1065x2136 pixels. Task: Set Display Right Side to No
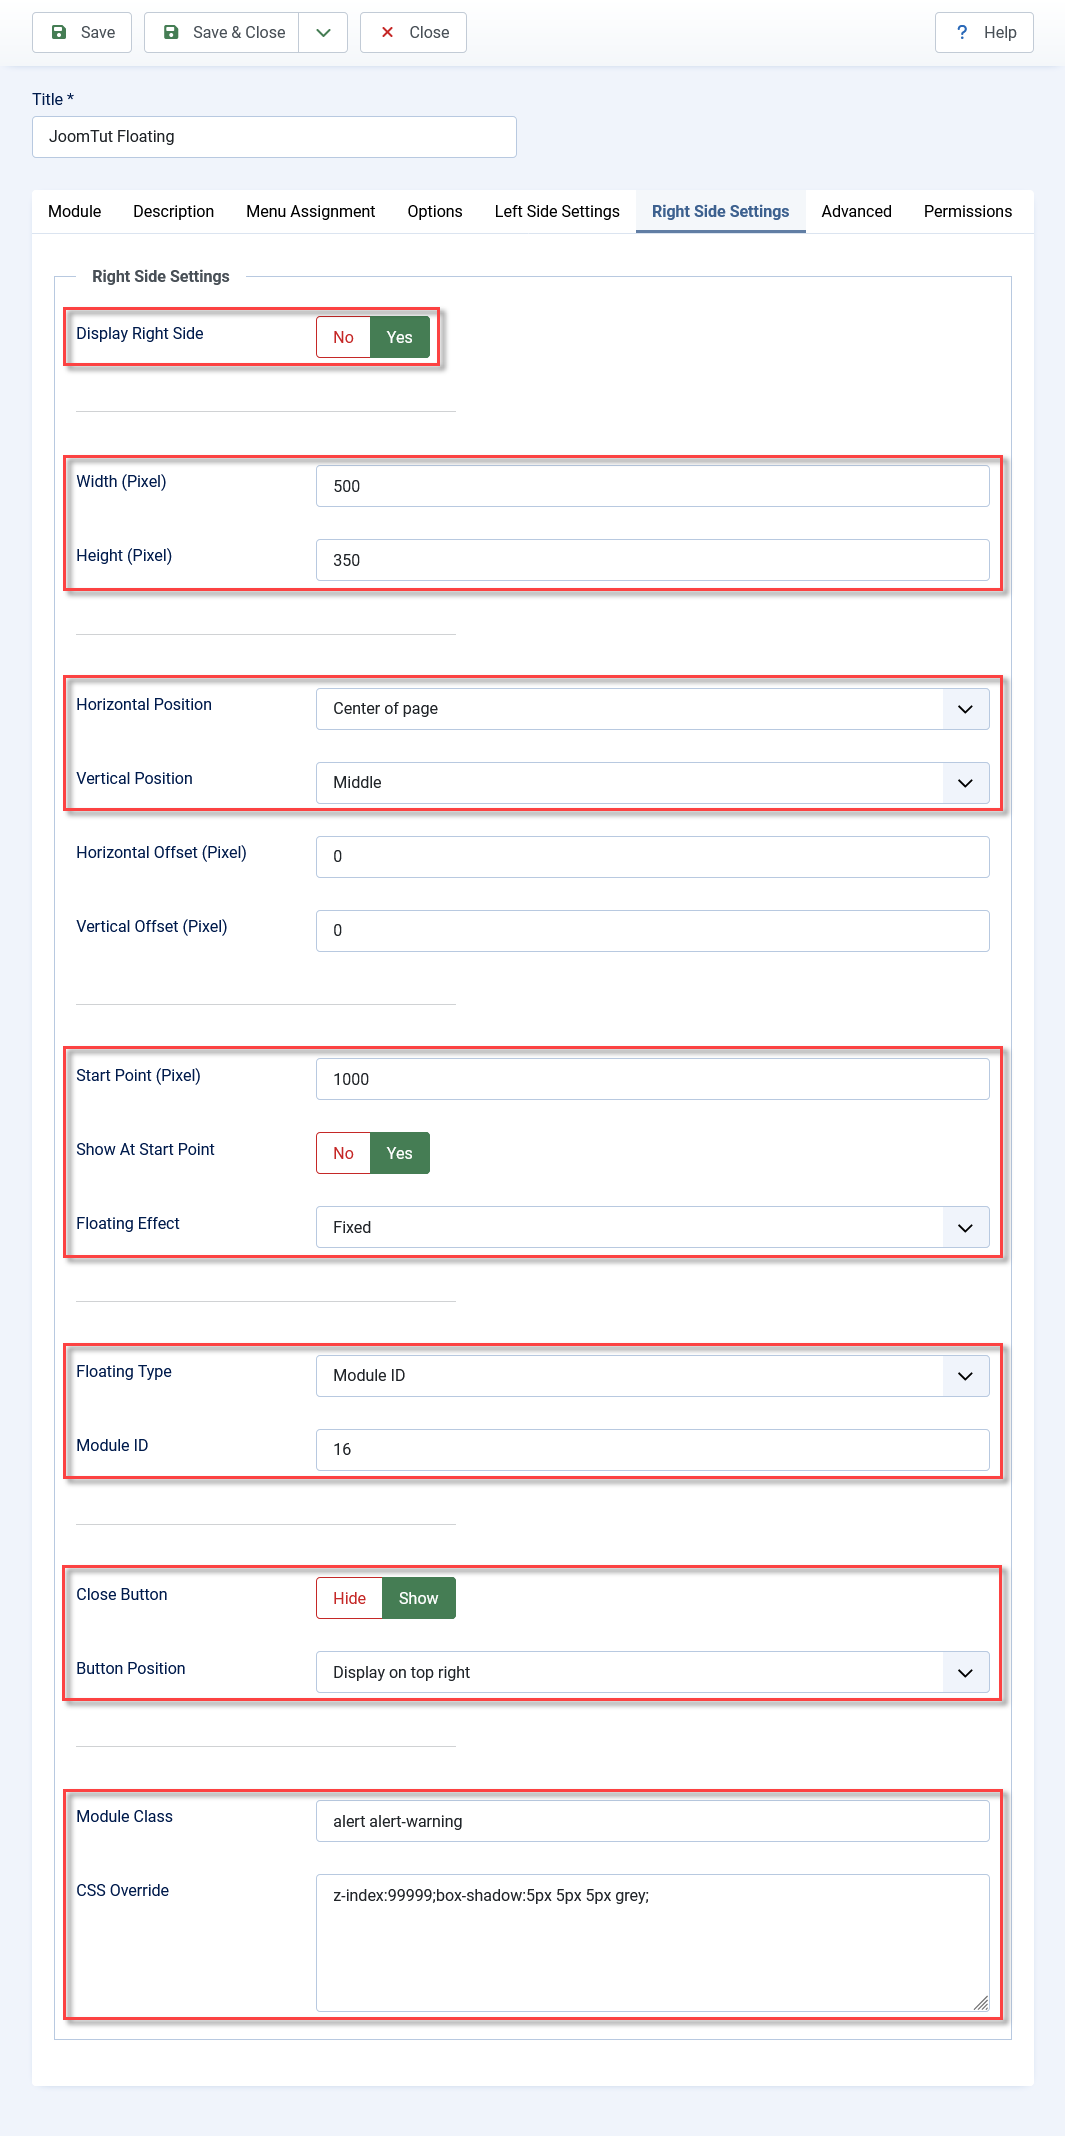pyautogui.click(x=344, y=337)
